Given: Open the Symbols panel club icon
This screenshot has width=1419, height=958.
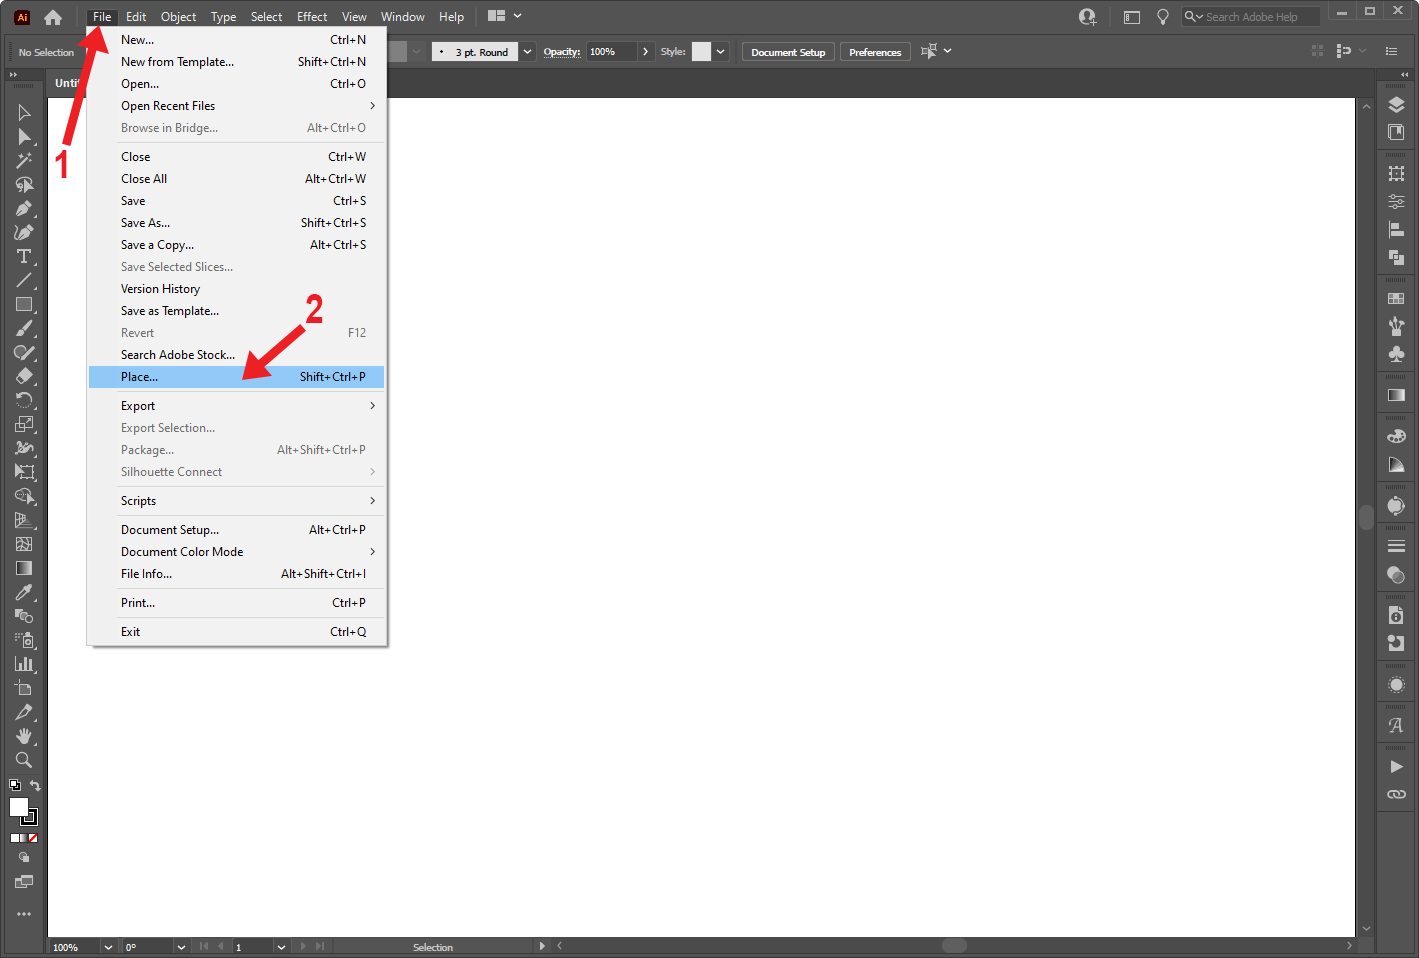Looking at the screenshot, I should point(1397,354).
